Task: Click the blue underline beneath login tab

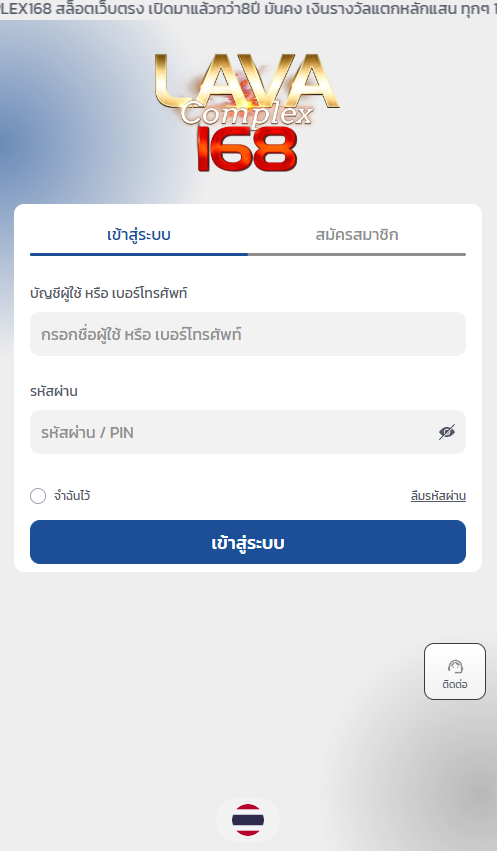Action: (139, 254)
